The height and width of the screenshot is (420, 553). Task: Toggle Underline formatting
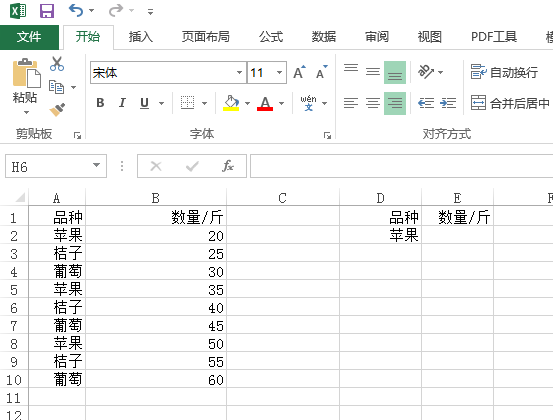[x=144, y=103]
